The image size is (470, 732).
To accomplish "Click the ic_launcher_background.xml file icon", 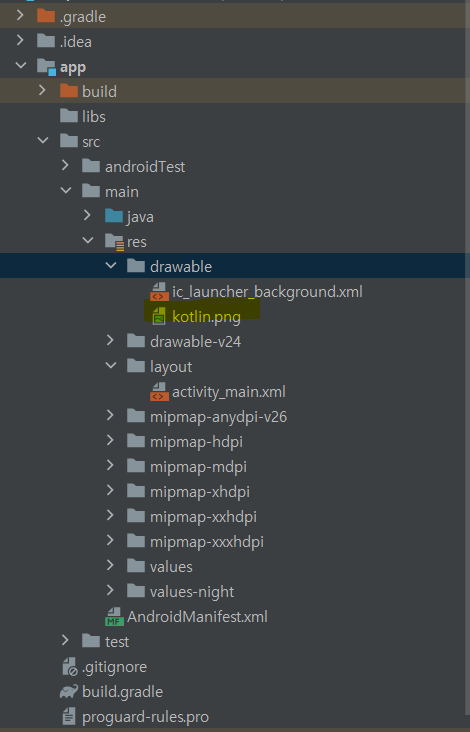I will (x=159, y=291).
